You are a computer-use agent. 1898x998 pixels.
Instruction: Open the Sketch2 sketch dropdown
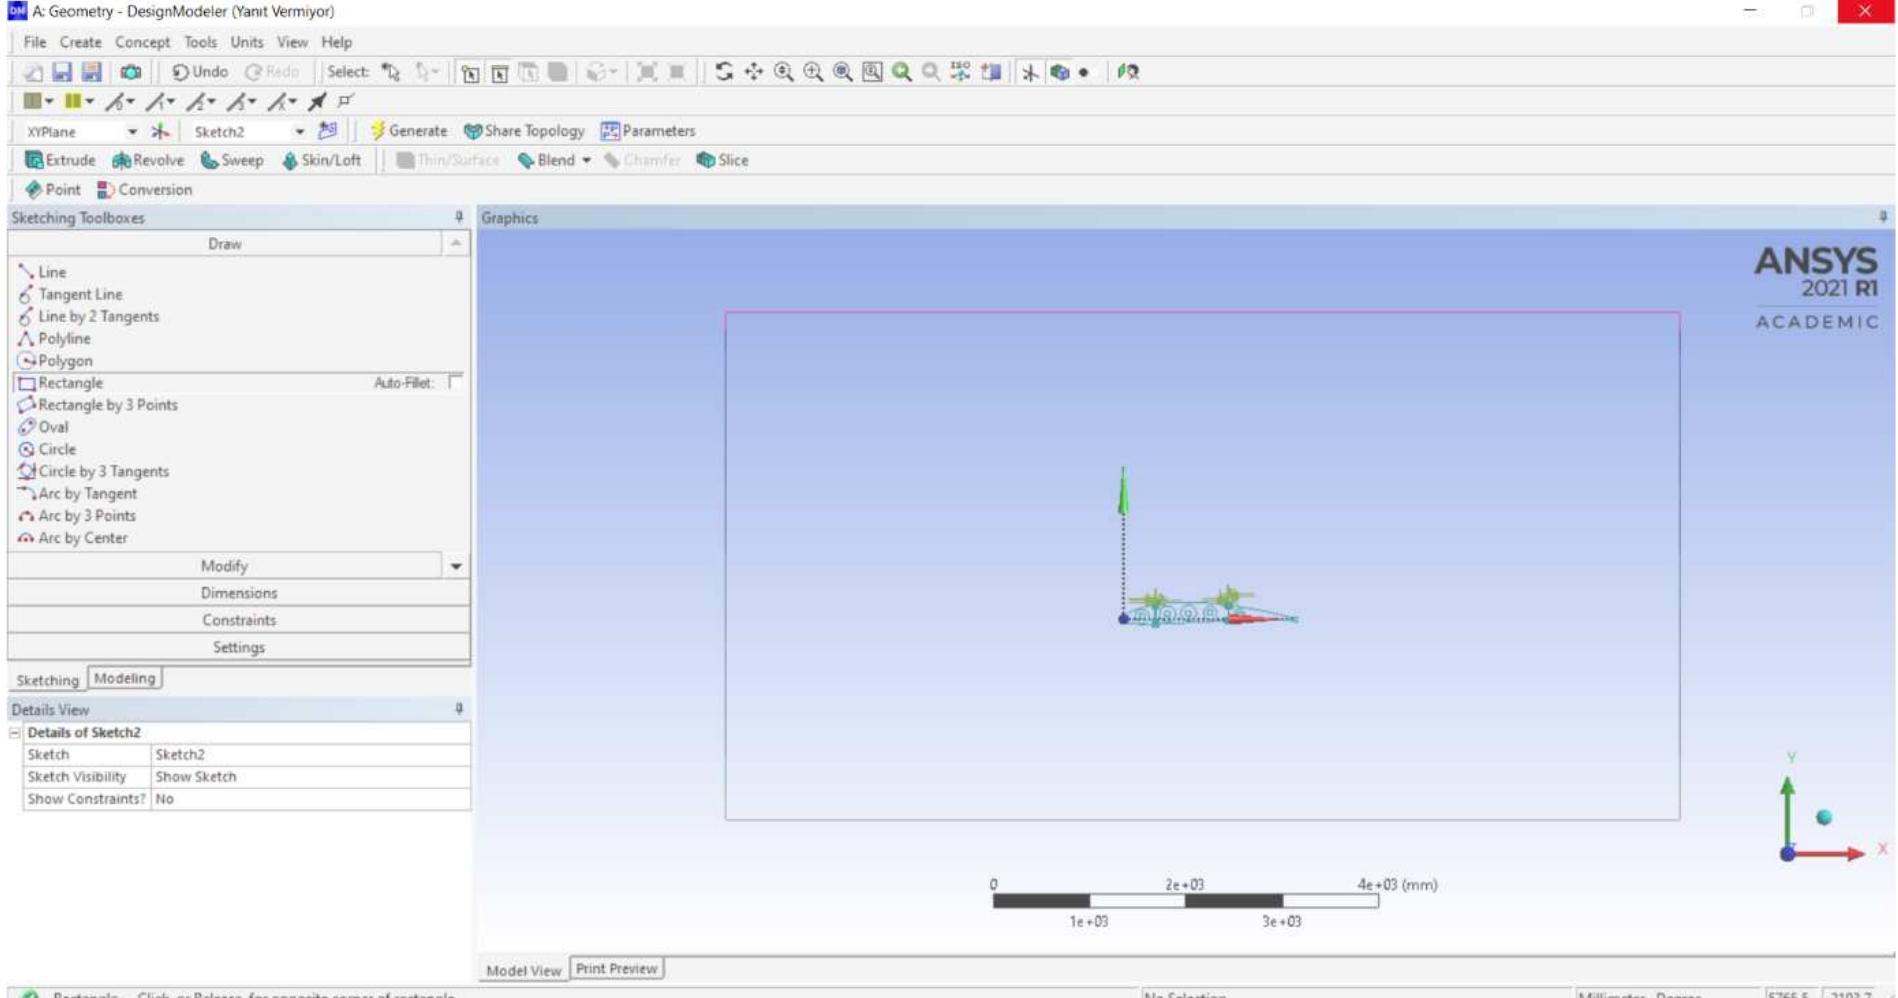tap(299, 132)
